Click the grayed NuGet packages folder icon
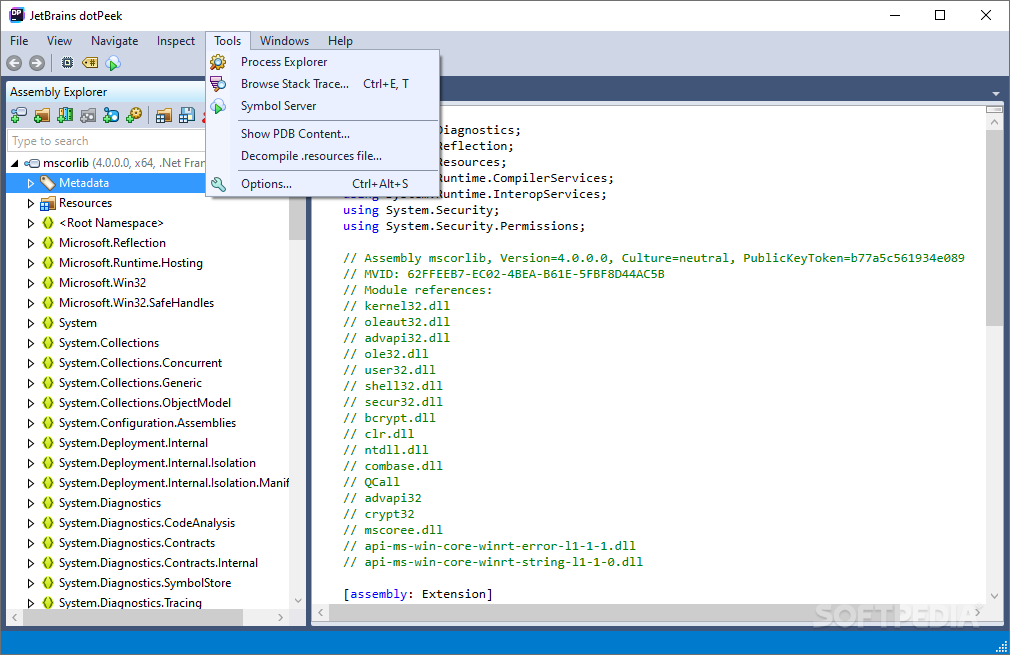This screenshot has height=655, width=1010. point(88,115)
